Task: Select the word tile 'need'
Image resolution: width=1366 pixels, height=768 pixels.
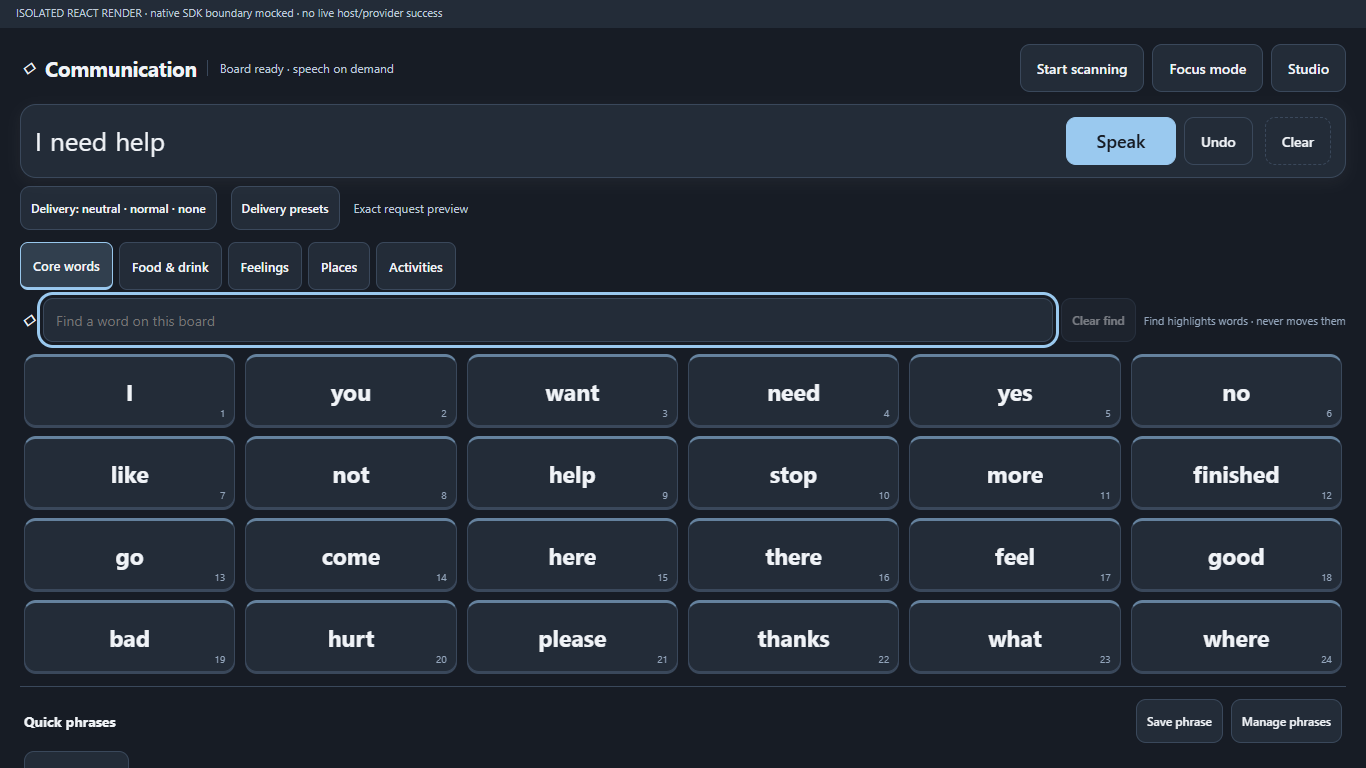Action: [793, 391]
